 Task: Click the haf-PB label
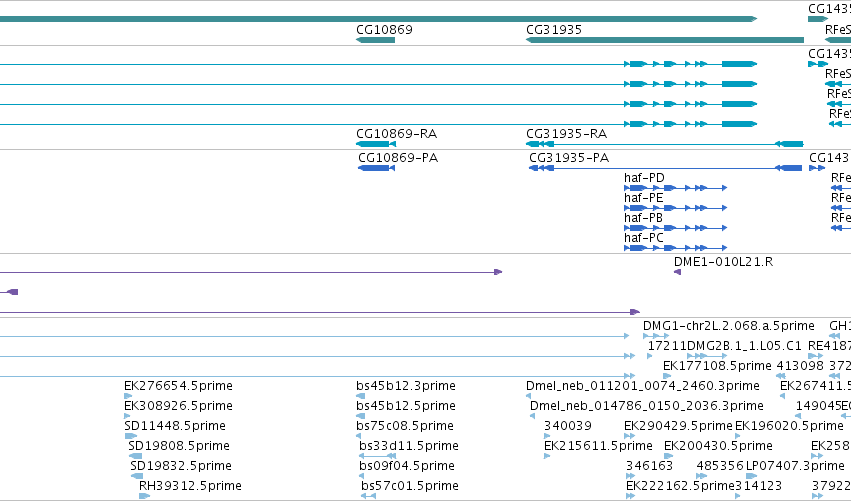pyautogui.click(x=644, y=218)
